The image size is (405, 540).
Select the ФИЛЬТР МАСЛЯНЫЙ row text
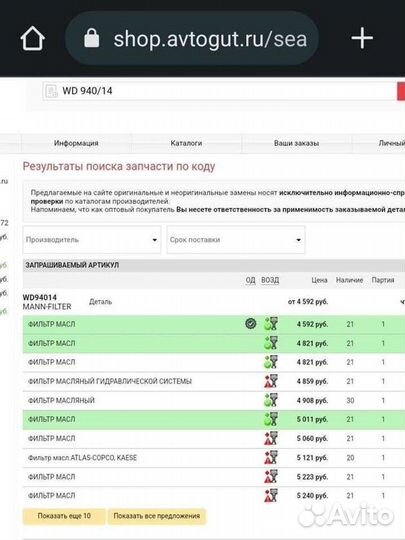pos(61,401)
